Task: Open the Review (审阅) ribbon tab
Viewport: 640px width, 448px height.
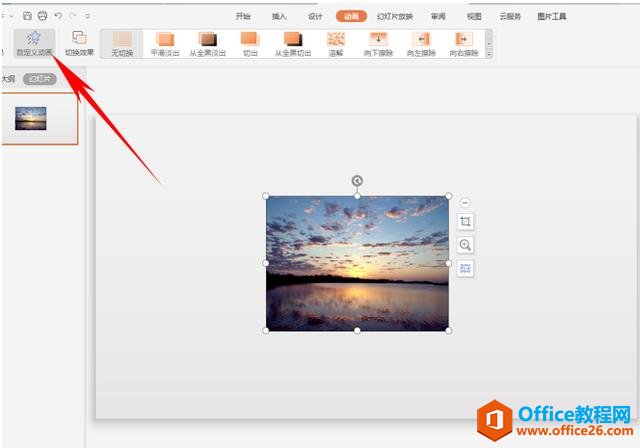Action: 438,16
